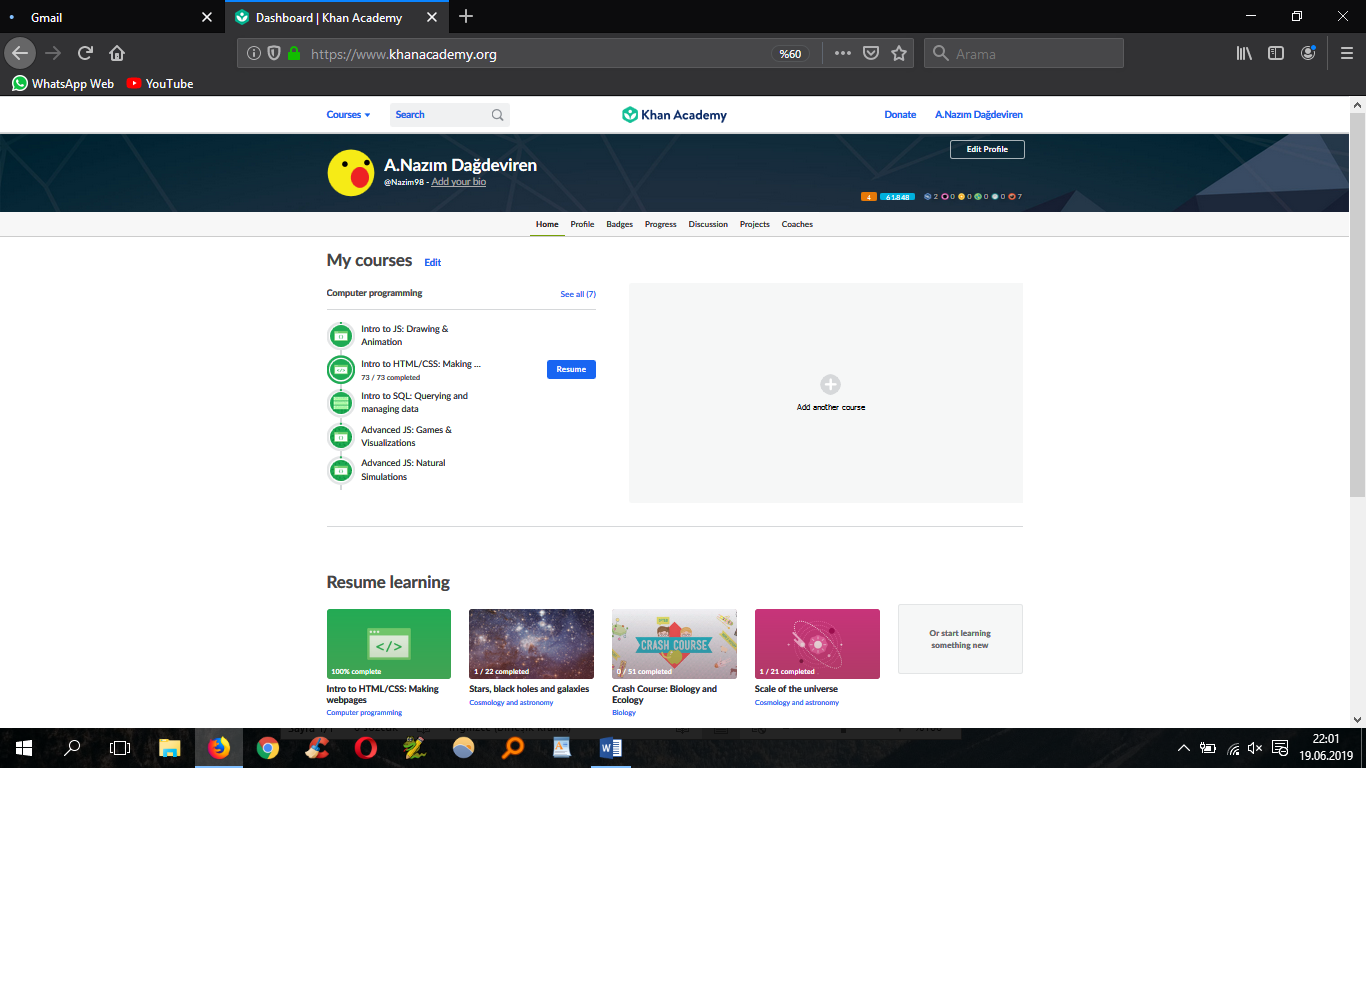Click the page vertical scrollbar
Screen dimensions: 1366x982
click(1357, 305)
